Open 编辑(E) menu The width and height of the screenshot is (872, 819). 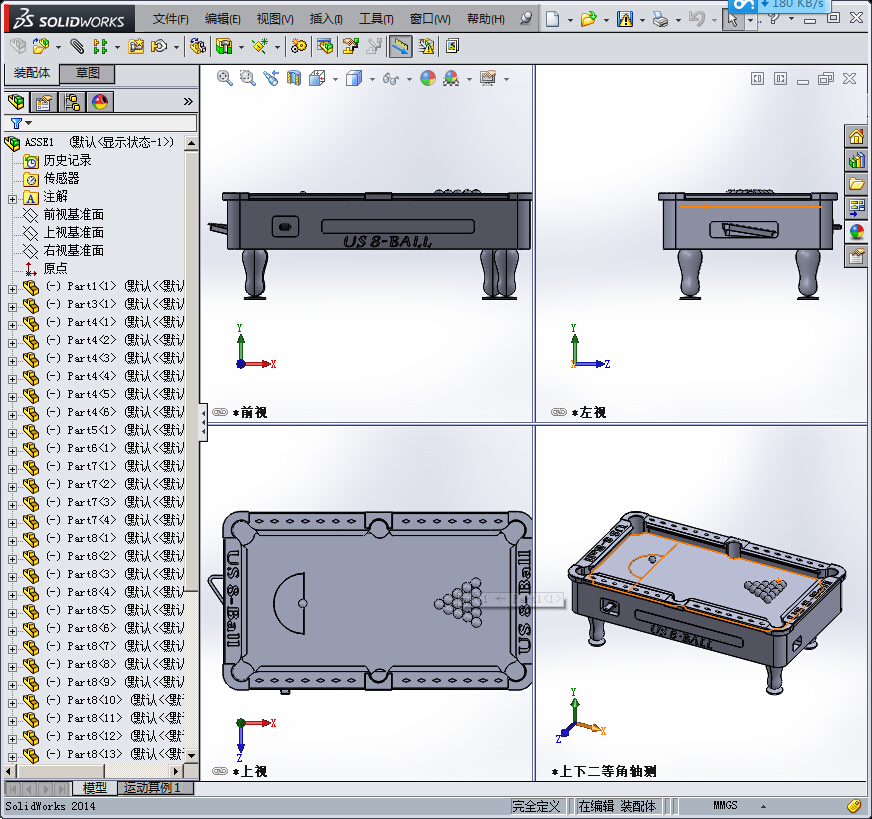coord(222,19)
